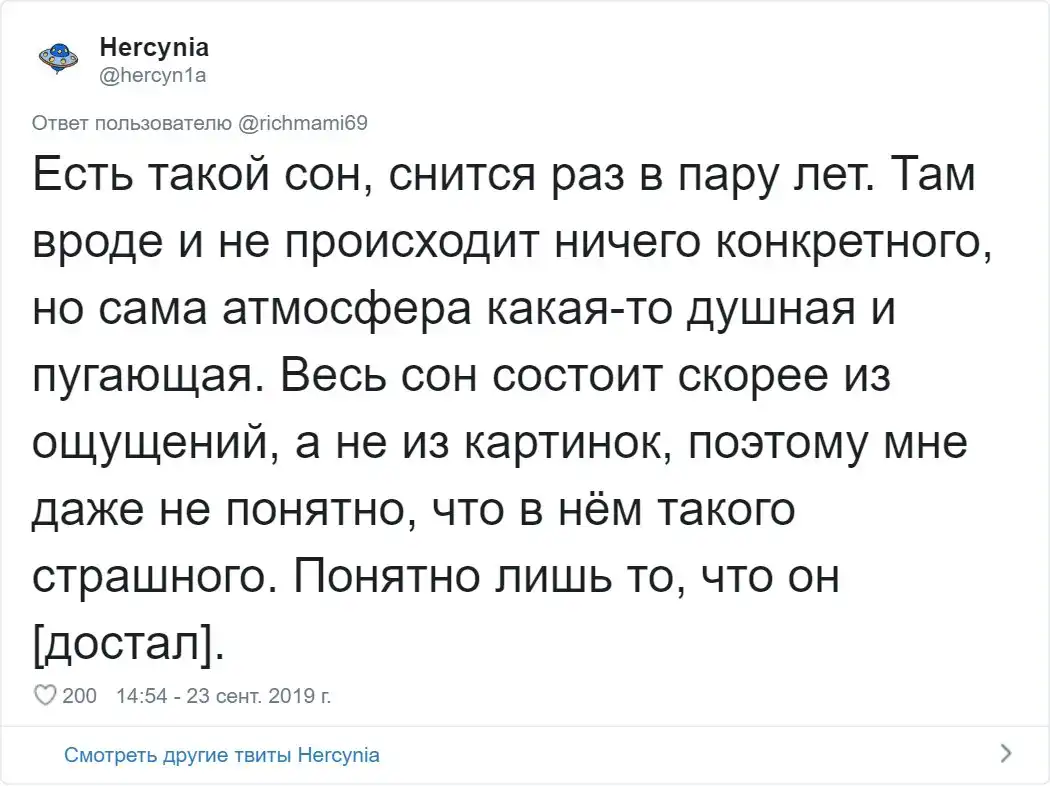Click the like count 200

(x=79, y=696)
